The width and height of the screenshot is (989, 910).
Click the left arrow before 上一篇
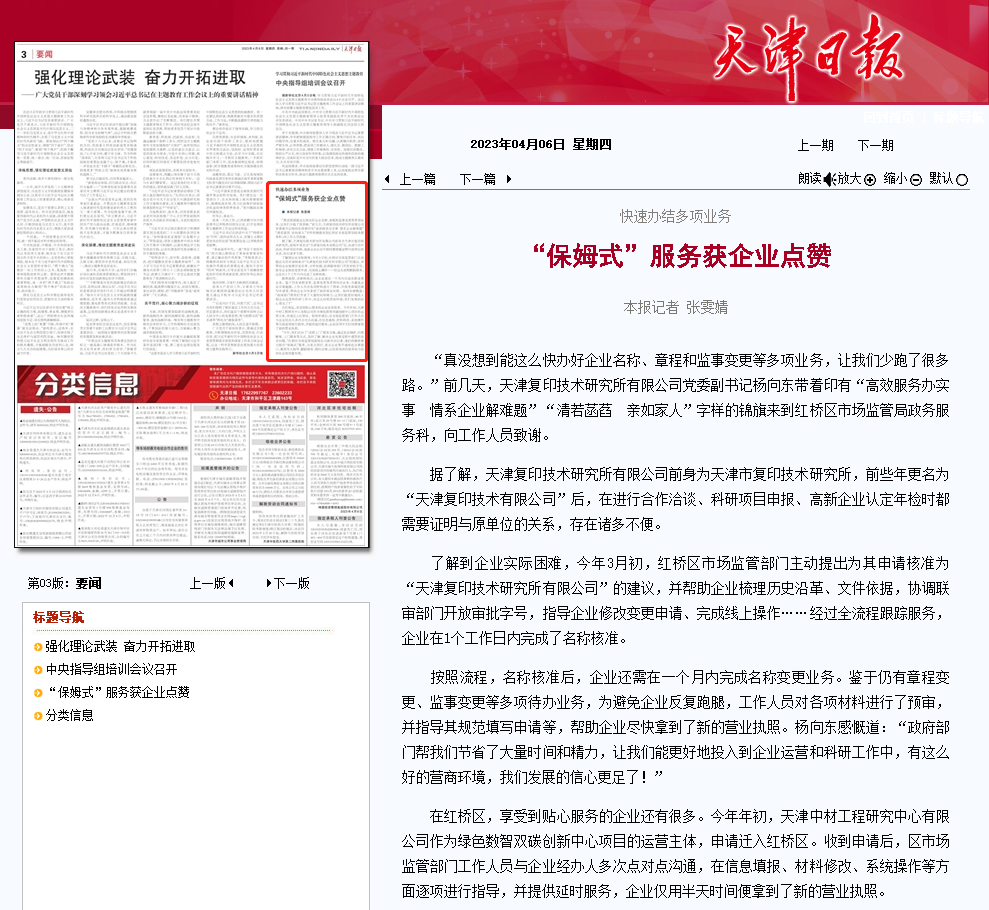tap(387, 178)
